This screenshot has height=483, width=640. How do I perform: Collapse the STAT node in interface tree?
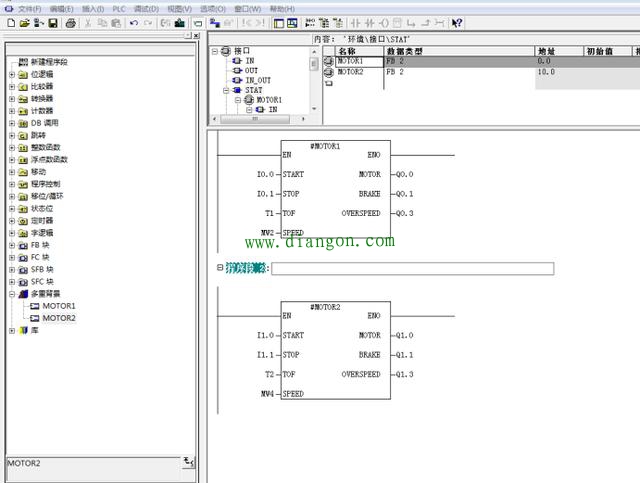point(226,90)
